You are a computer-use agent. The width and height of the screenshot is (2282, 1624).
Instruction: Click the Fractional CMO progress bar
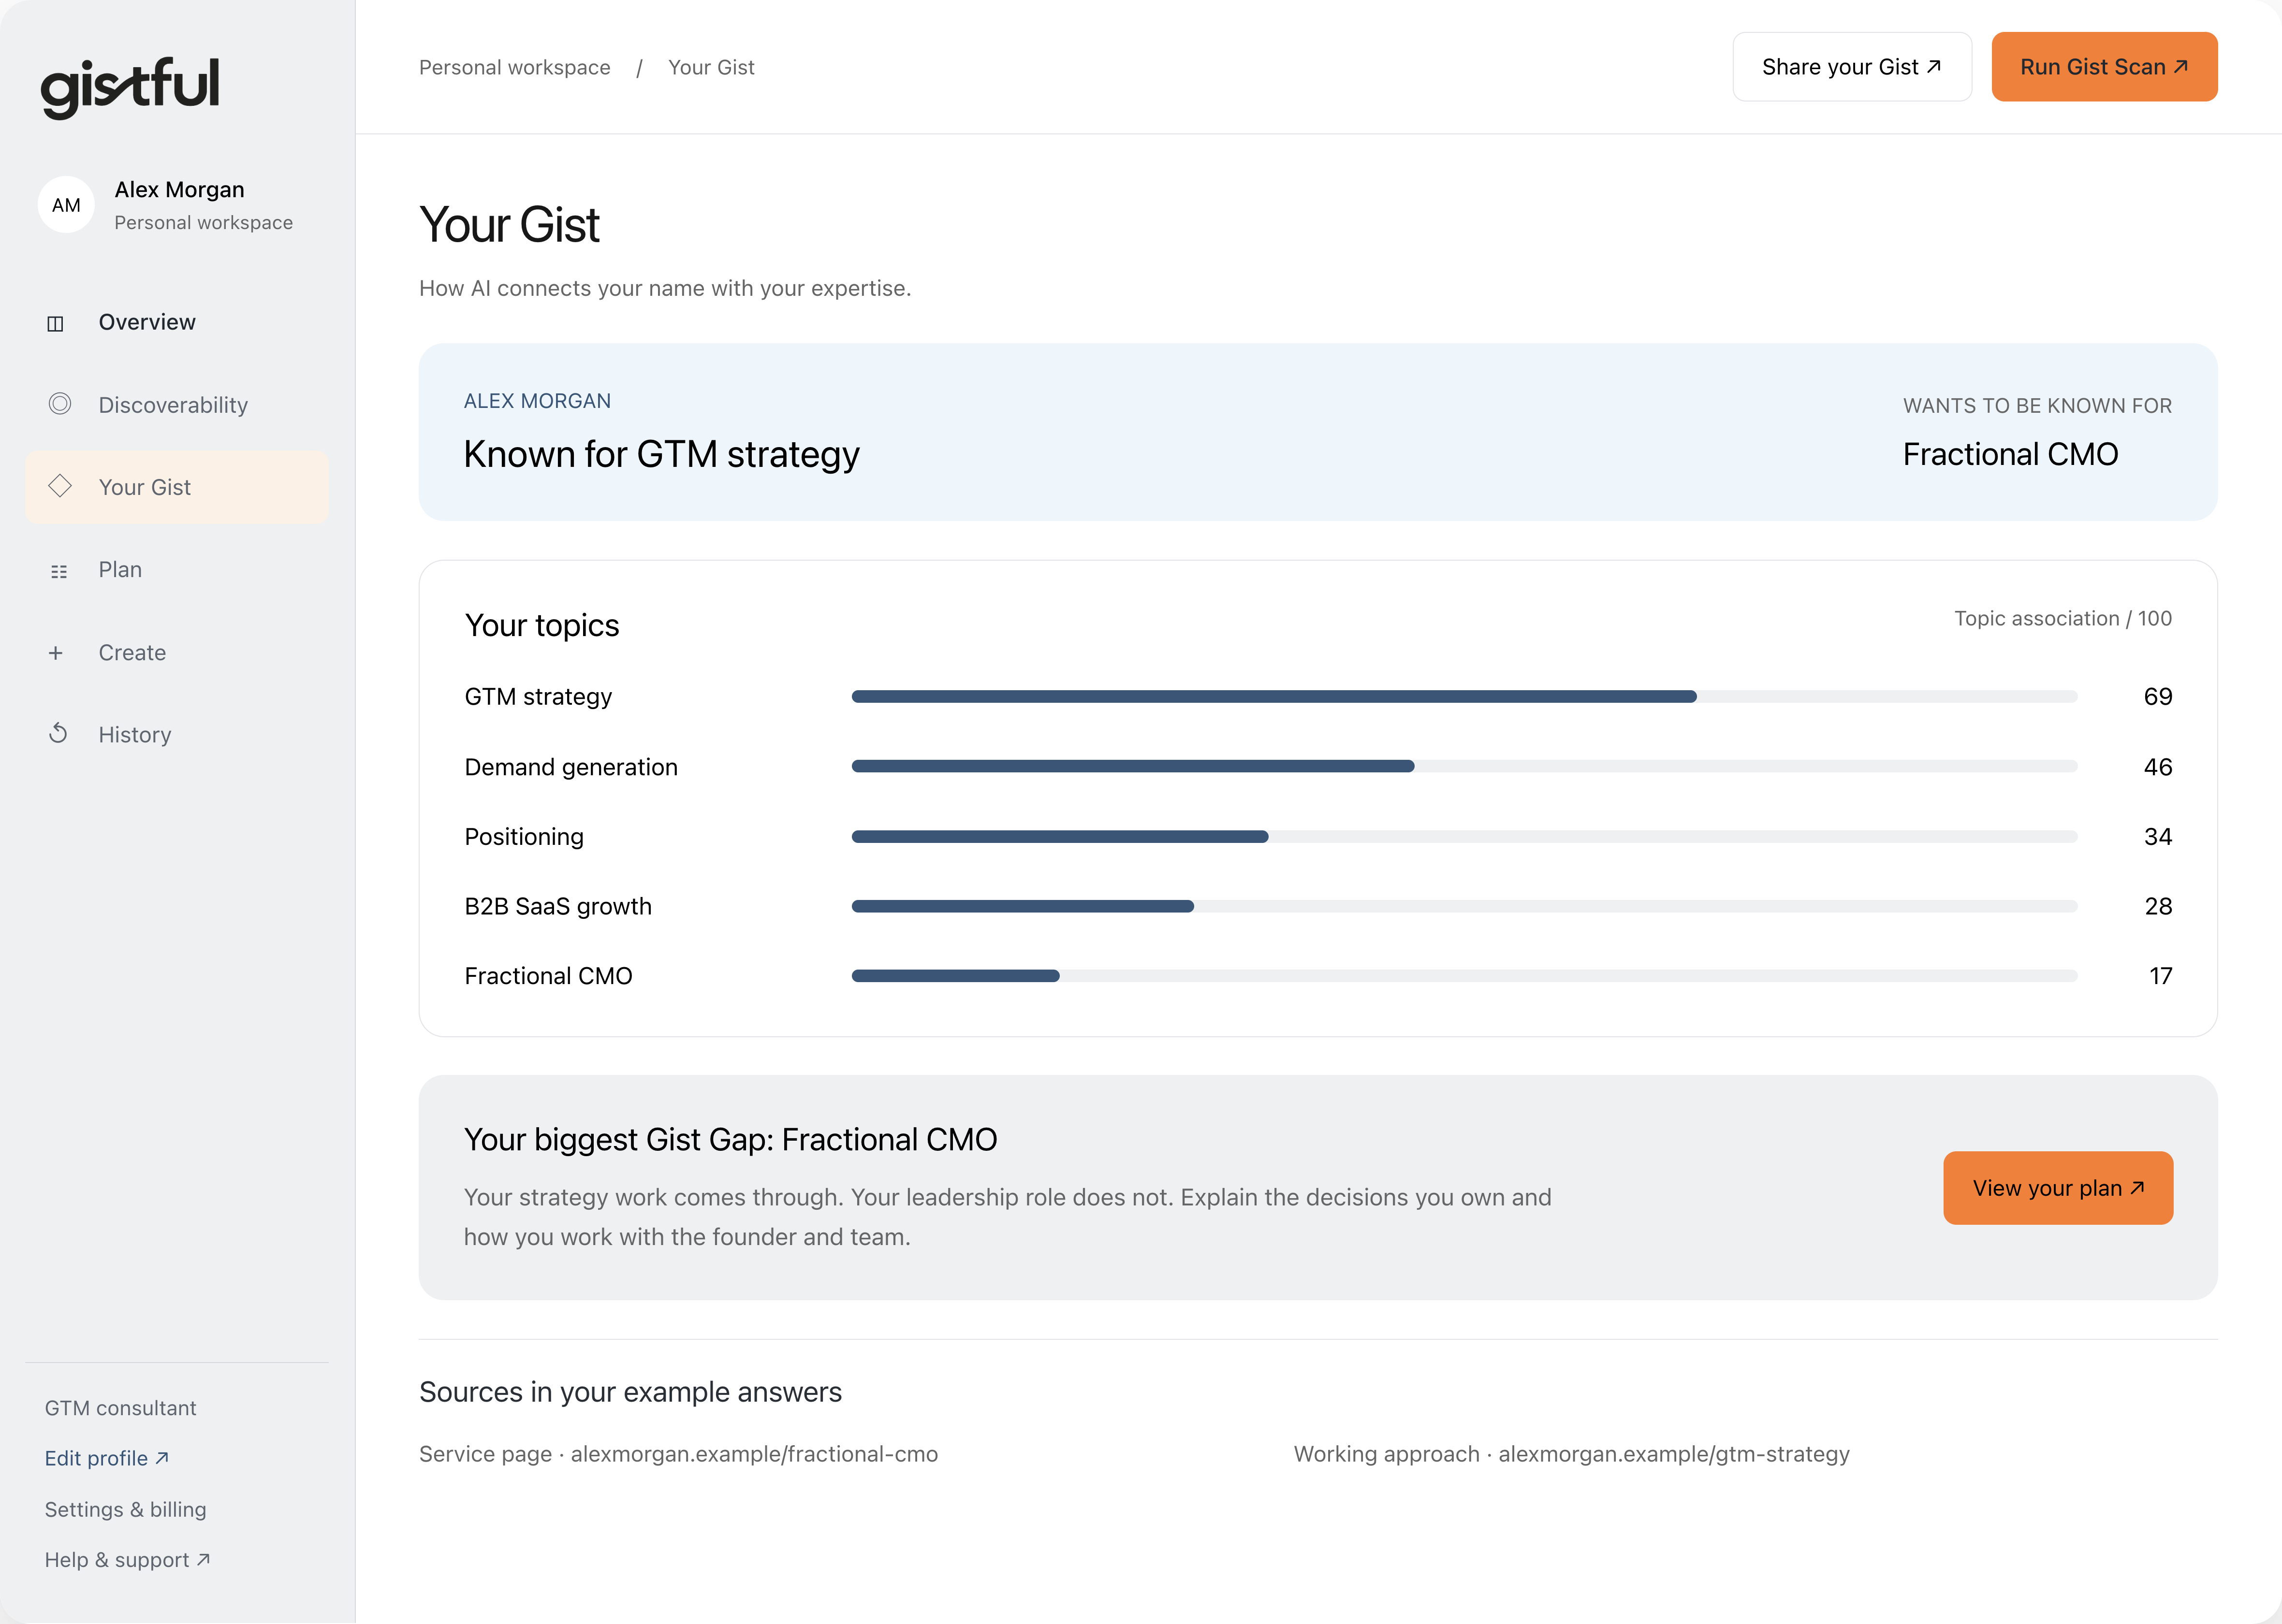click(x=1464, y=976)
